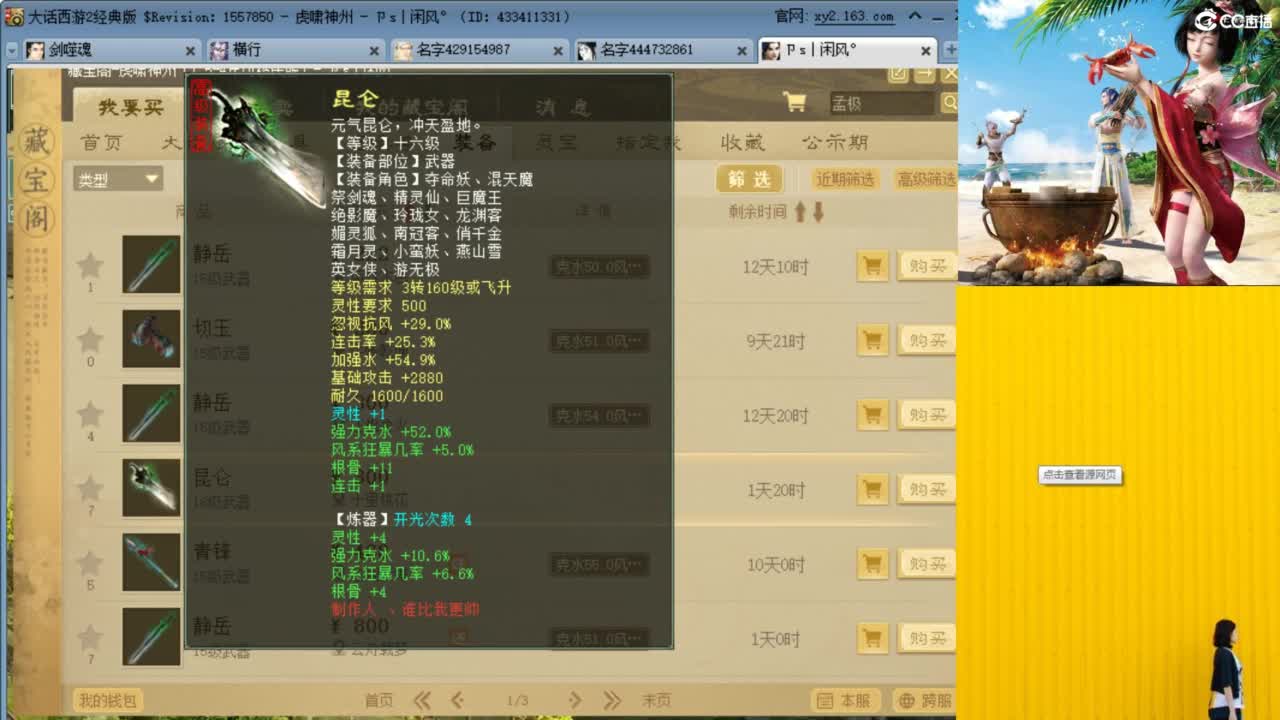
Task: Star the 昆仑 weapon listing
Action: coord(90,489)
